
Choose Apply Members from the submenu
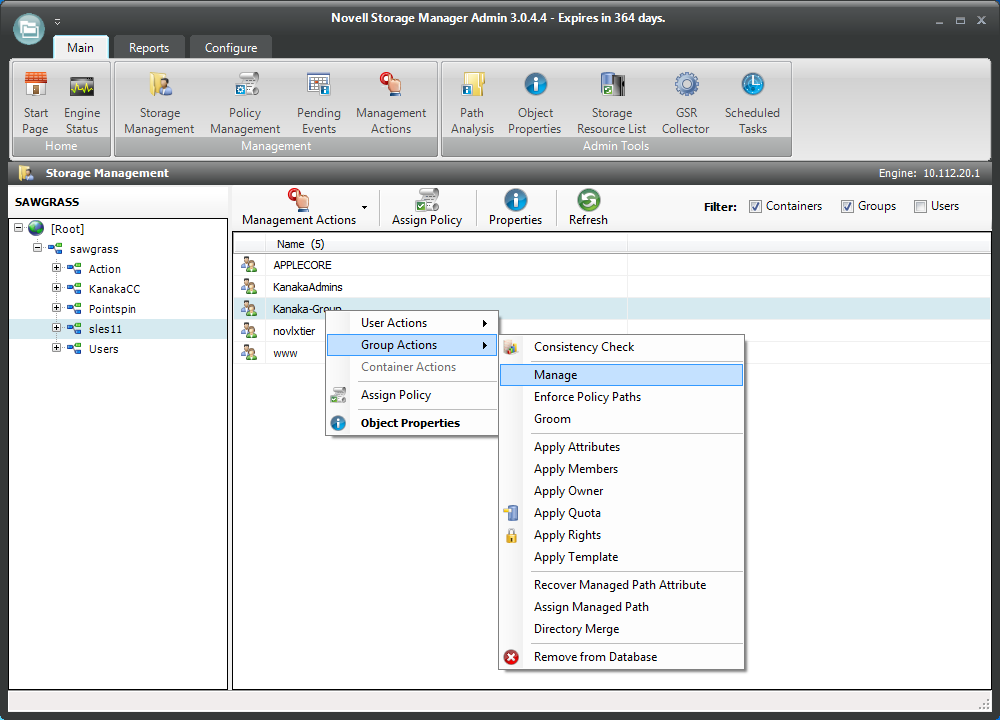pyautogui.click(x=622, y=469)
